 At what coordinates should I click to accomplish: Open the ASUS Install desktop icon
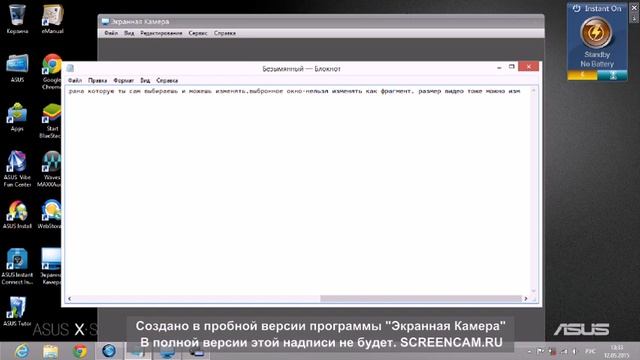[x=17, y=214]
